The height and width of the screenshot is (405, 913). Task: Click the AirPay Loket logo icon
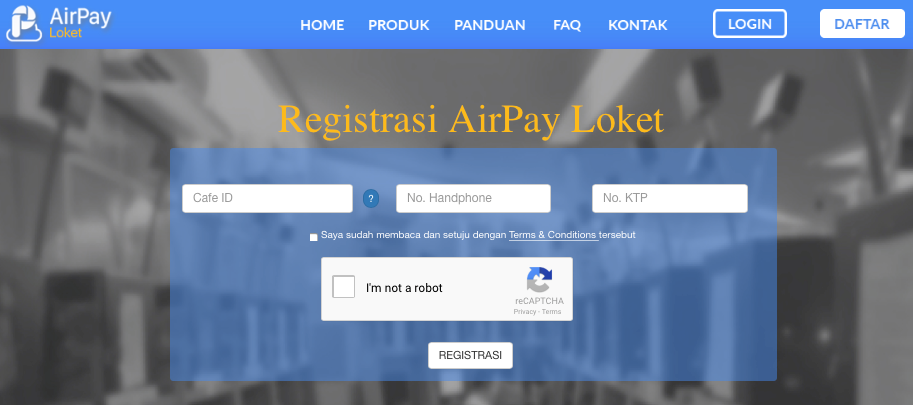[x=24, y=23]
